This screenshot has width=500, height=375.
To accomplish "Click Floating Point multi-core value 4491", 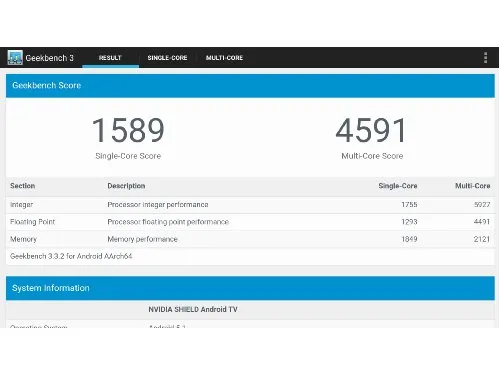I will [482, 222].
